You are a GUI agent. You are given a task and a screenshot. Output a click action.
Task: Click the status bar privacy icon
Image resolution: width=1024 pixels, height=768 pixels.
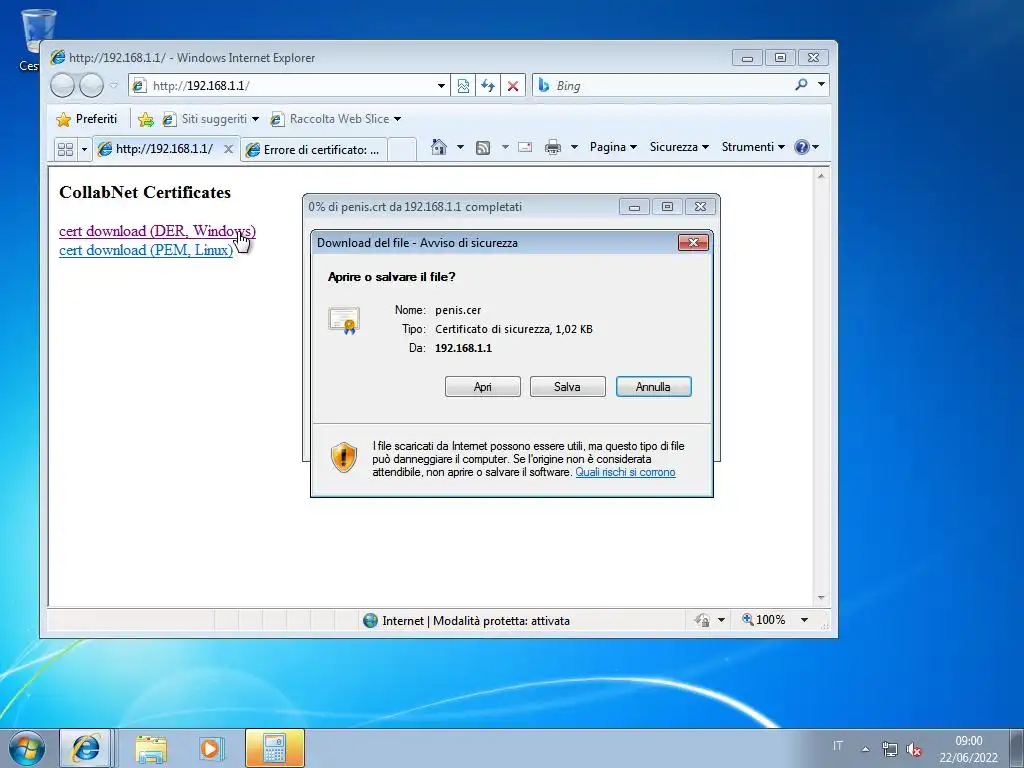tap(702, 620)
